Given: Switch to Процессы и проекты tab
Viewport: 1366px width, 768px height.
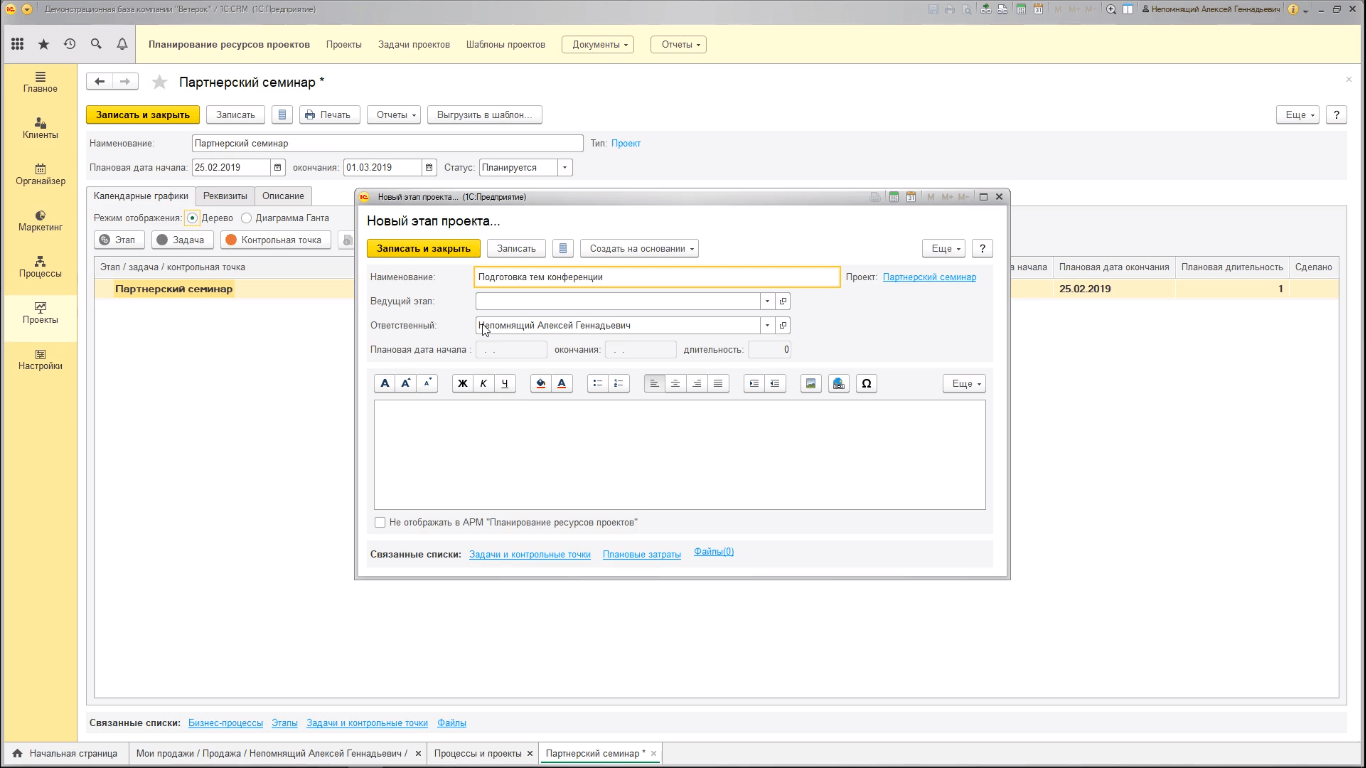Looking at the screenshot, I should coord(477,753).
